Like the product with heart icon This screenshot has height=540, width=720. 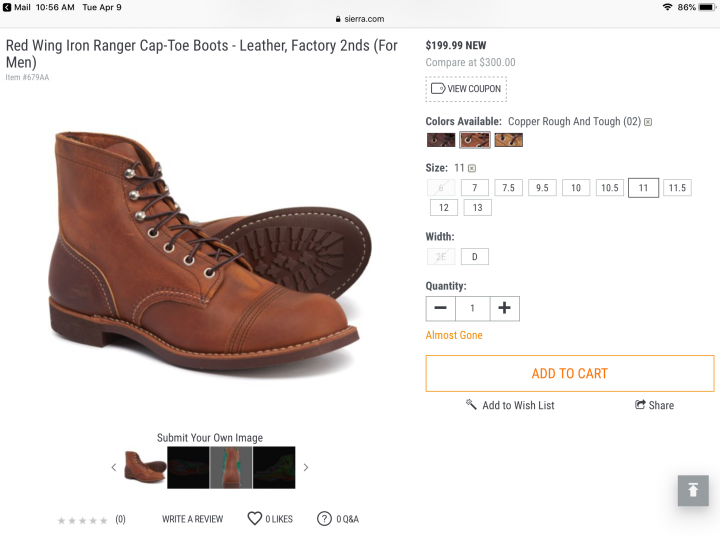(255, 518)
